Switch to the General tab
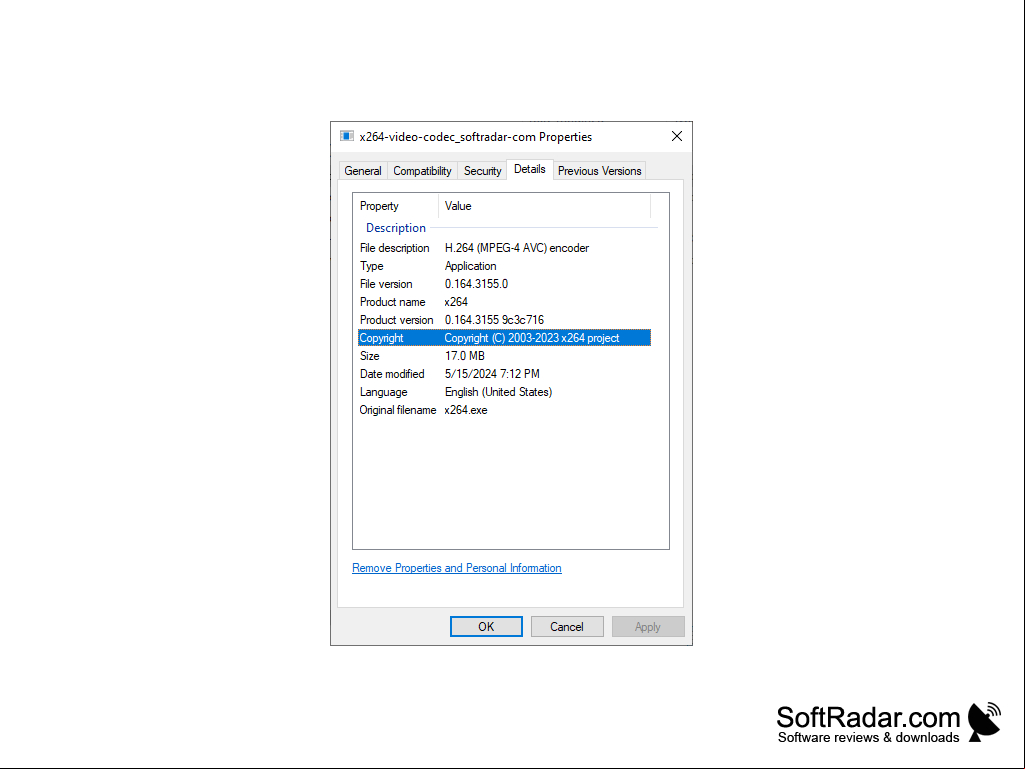 363,171
